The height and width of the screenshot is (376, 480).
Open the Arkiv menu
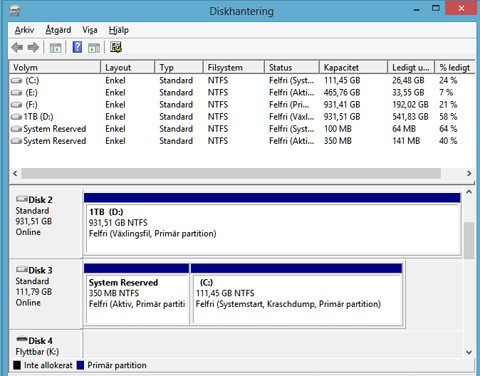24,30
